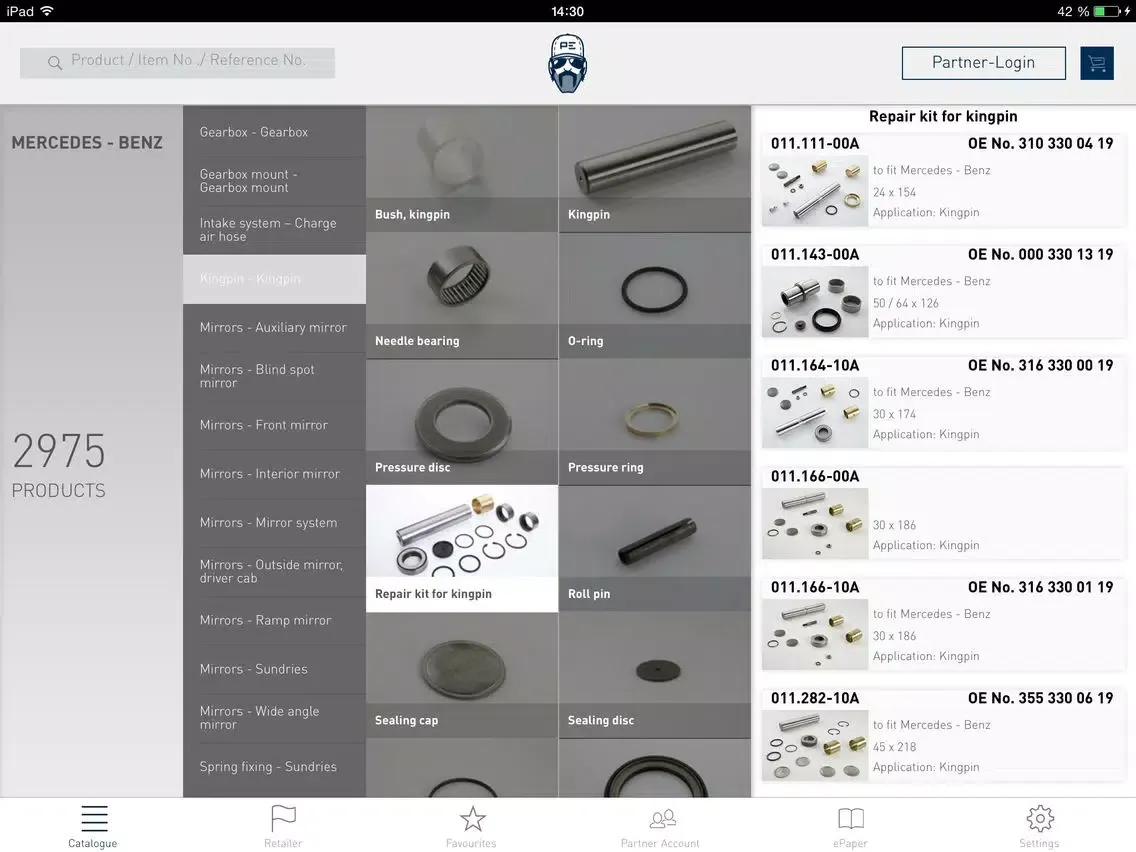The height and width of the screenshot is (852, 1136).
Task: Click the 30 x 174 dimension text
Action: coord(894,414)
